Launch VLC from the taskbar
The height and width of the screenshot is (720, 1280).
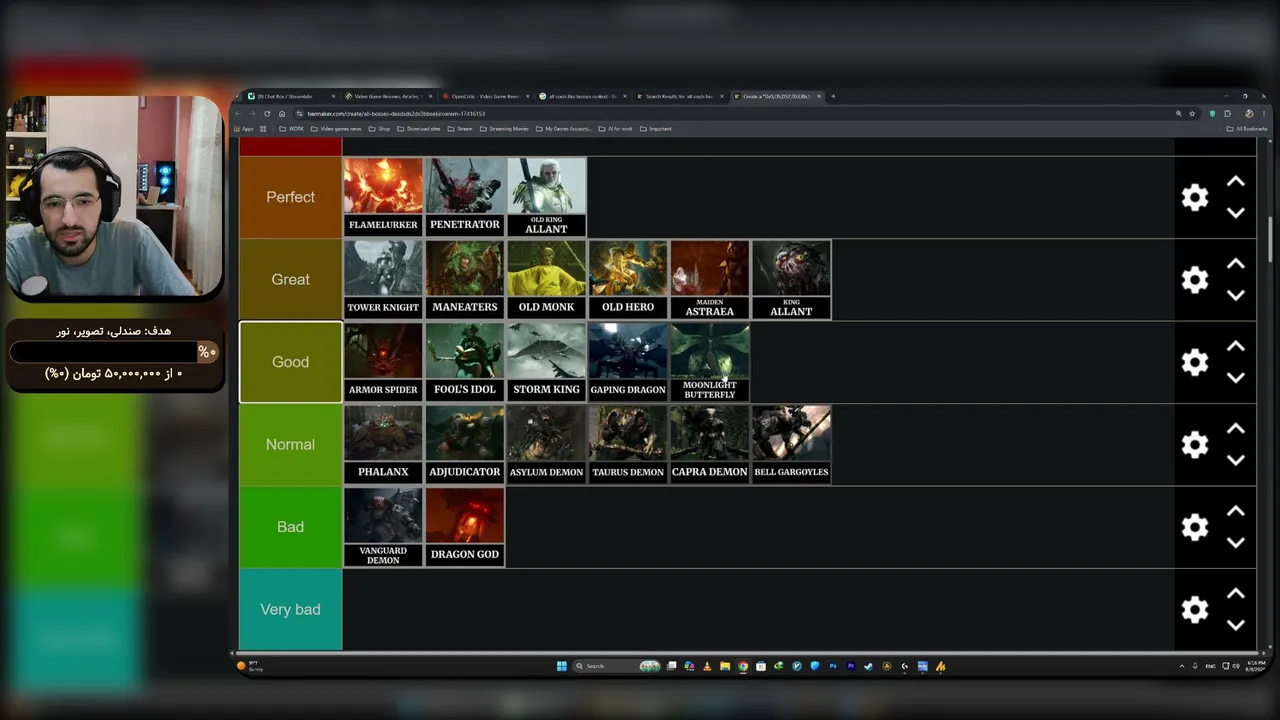pyautogui.click(x=707, y=666)
